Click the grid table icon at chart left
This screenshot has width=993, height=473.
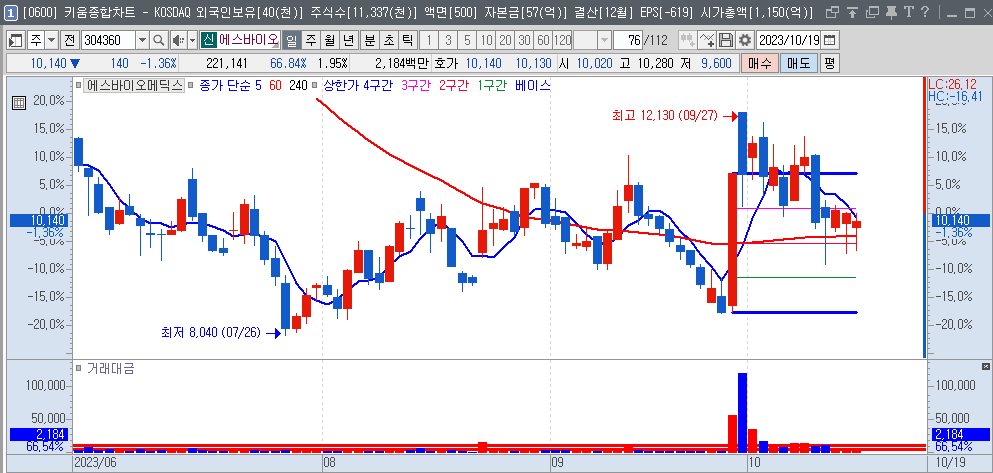pyautogui.click(x=18, y=103)
